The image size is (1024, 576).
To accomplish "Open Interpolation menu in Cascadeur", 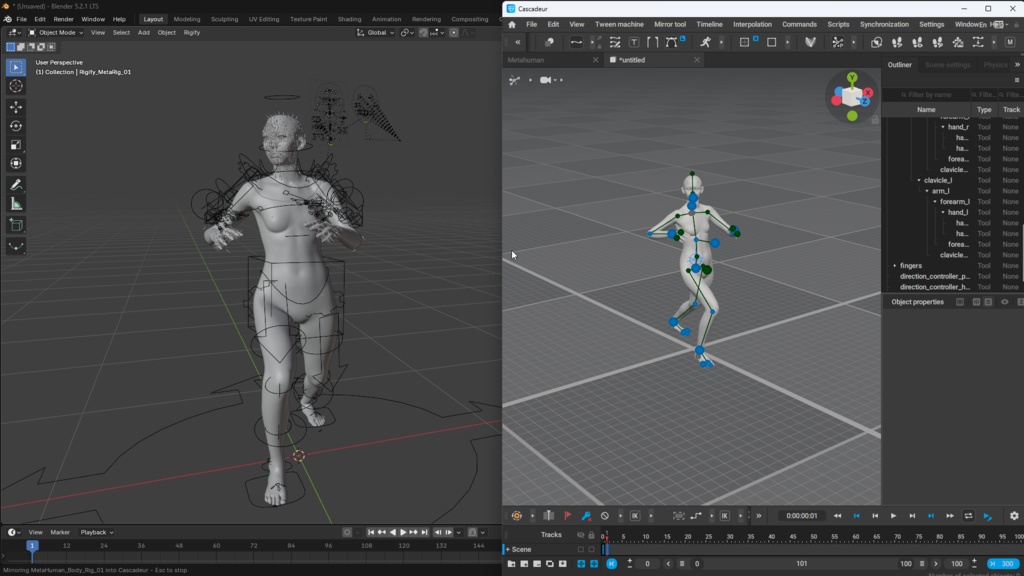I will coord(752,24).
